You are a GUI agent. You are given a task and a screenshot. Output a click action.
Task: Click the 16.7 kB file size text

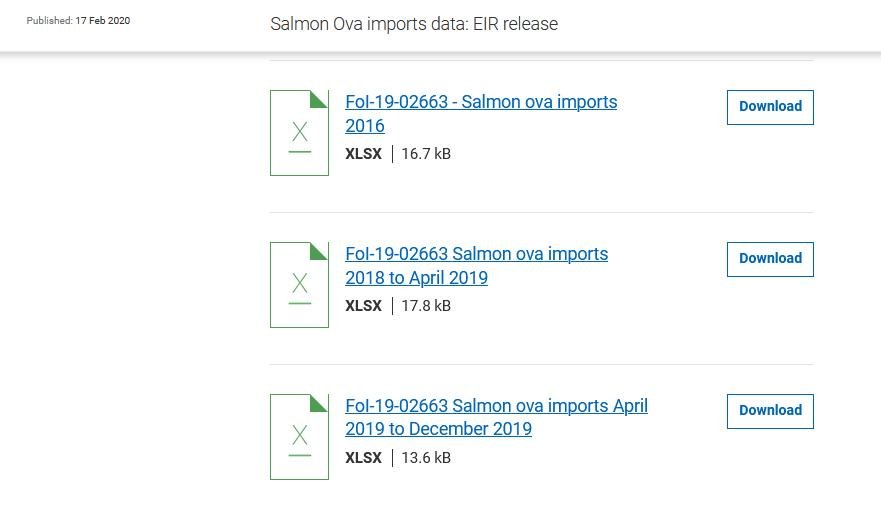click(426, 154)
